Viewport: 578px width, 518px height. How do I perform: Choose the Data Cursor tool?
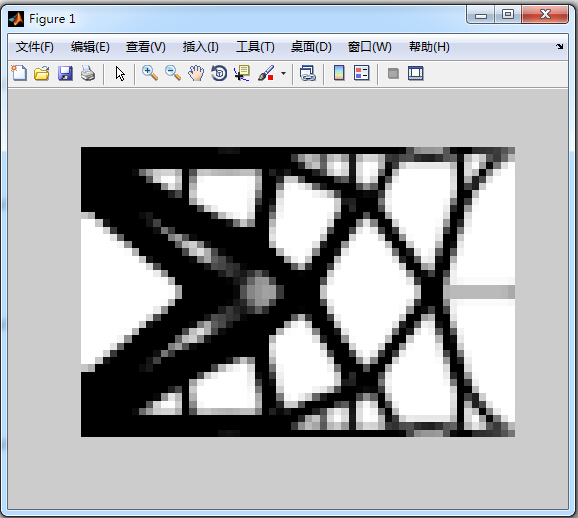point(242,73)
